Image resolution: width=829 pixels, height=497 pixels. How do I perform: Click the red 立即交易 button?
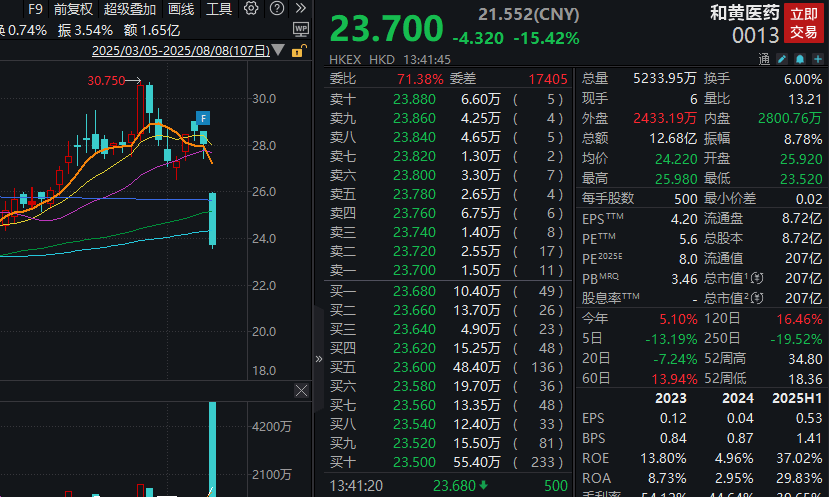804,23
